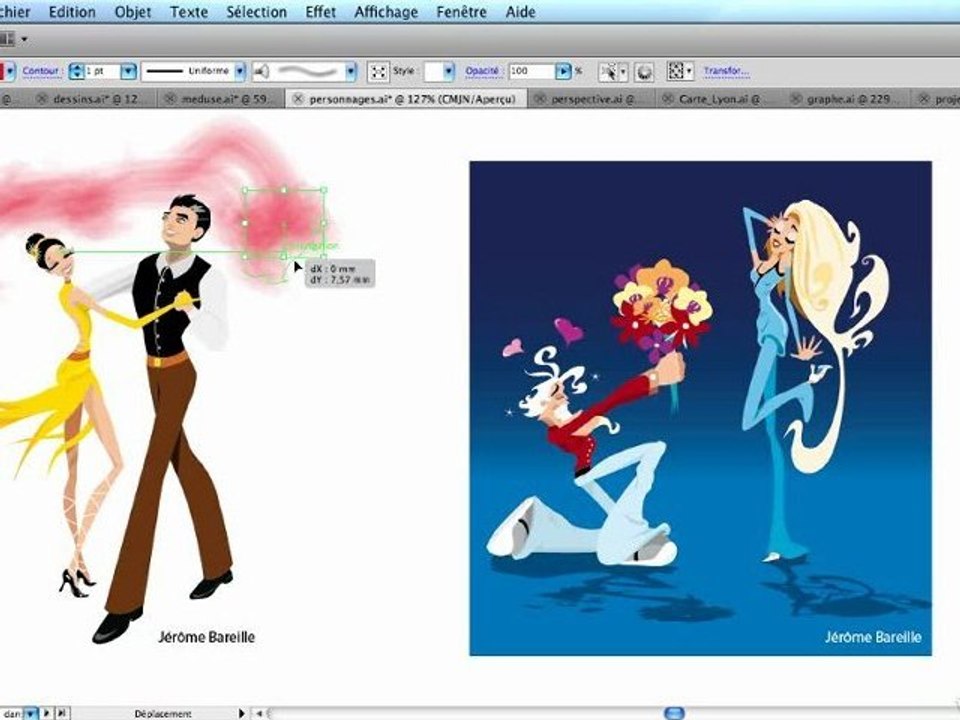
Task: Open the status bar options arrow next to Déplacement
Action: point(241,713)
